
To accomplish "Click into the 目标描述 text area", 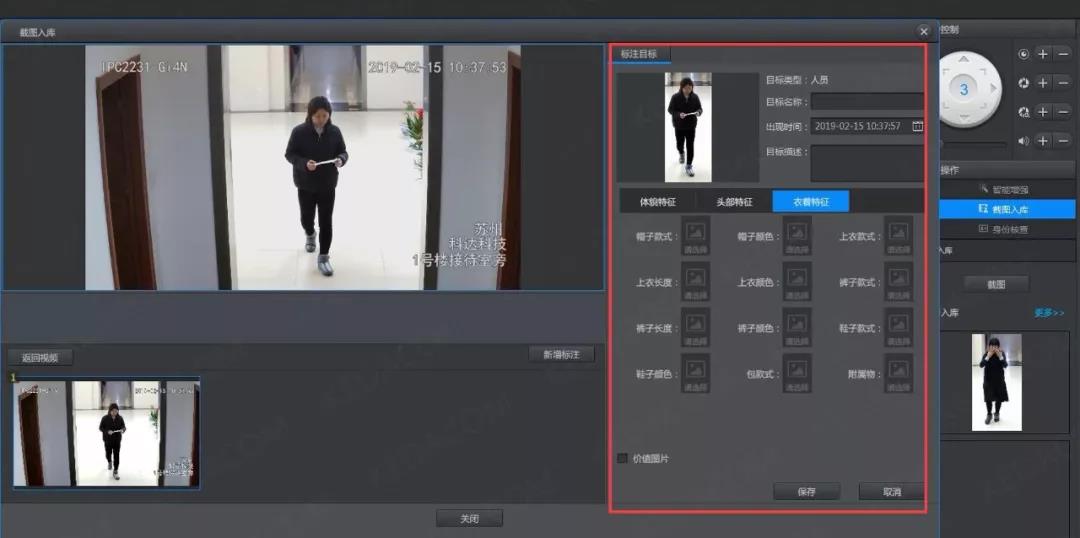I will coord(867,163).
